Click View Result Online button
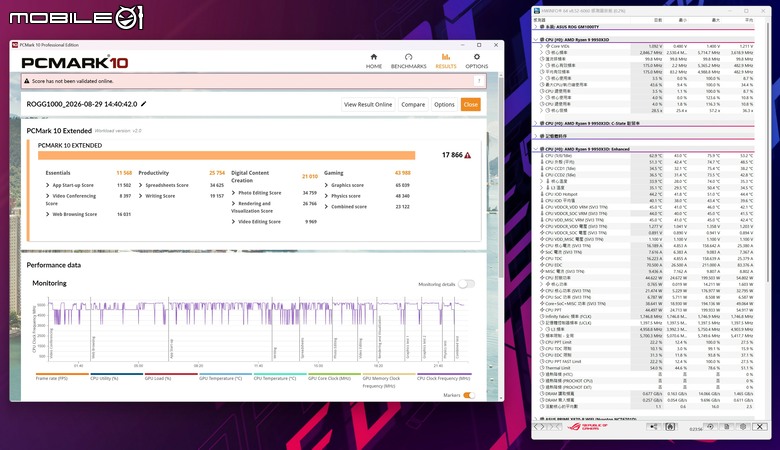The height and width of the screenshot is (450, 780). [x=368, y=104]
